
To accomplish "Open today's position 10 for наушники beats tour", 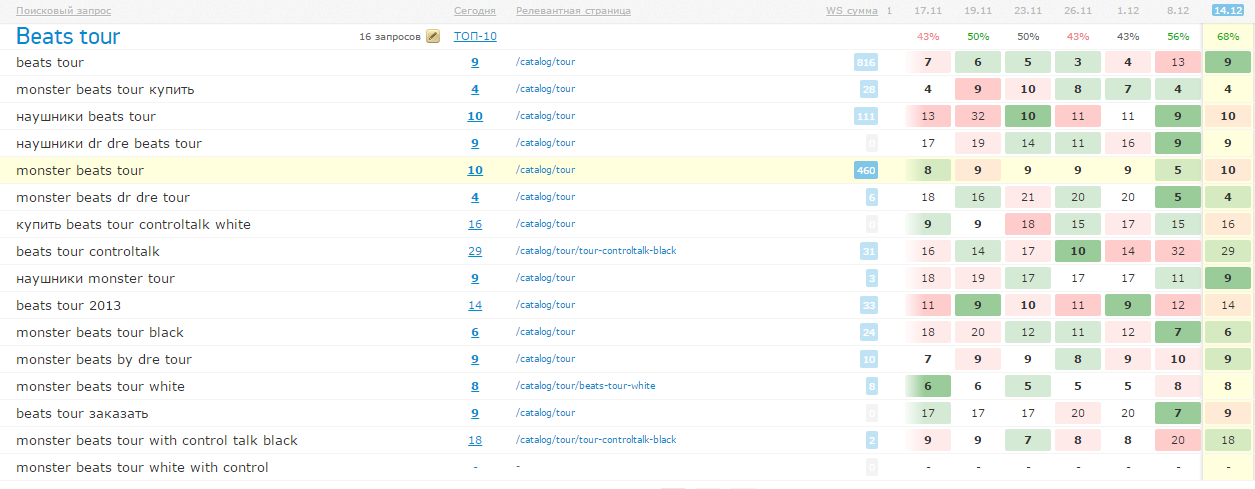I will pos(475,116).
